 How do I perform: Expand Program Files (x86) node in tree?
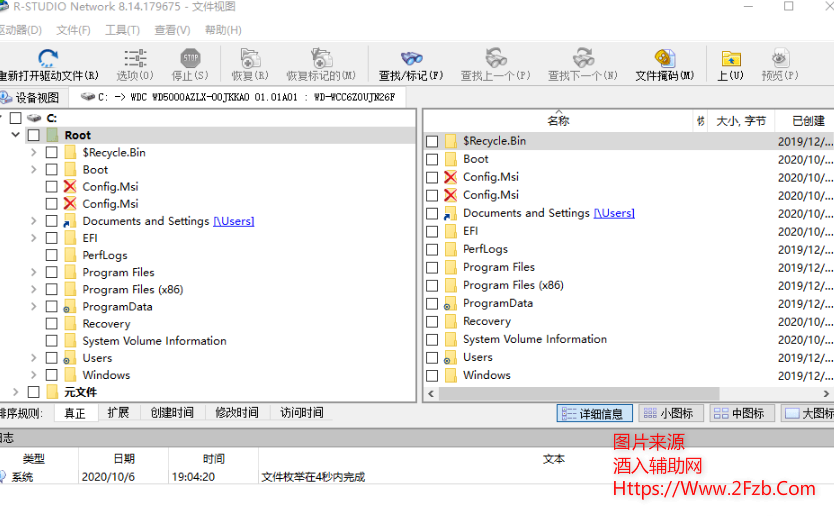(x=34, y=289)
